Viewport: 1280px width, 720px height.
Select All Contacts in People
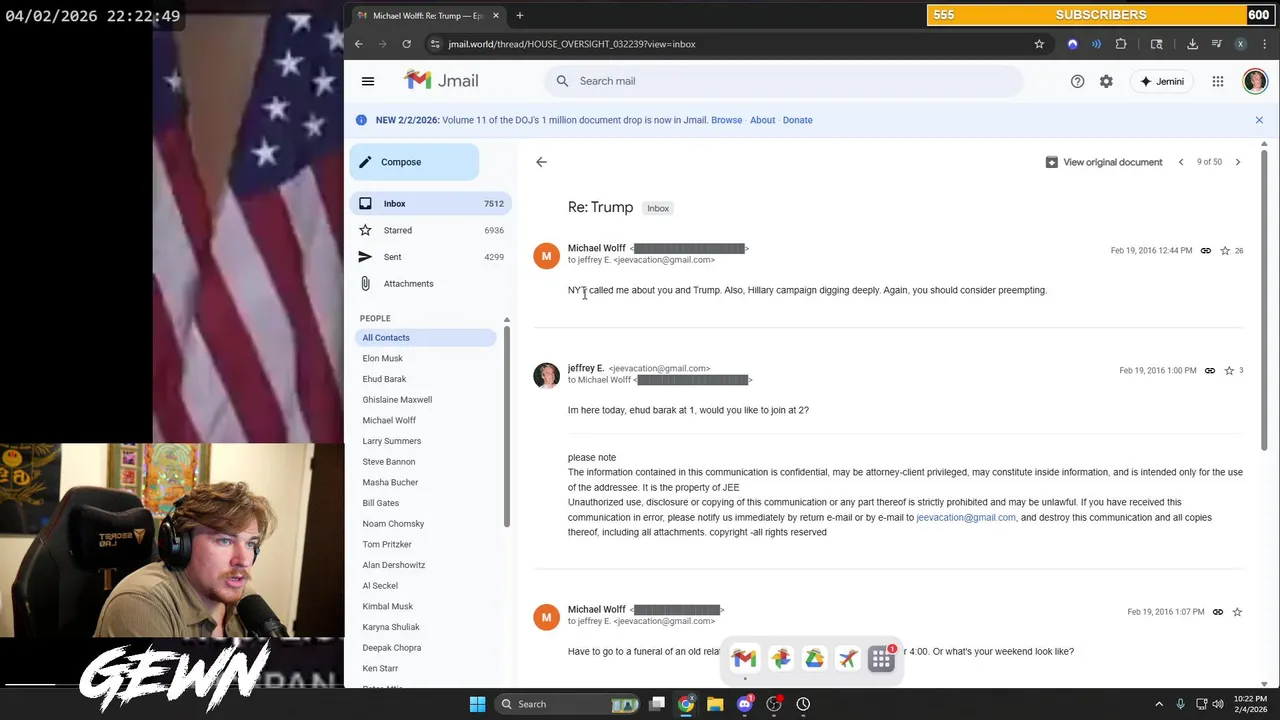pos(427,338)
